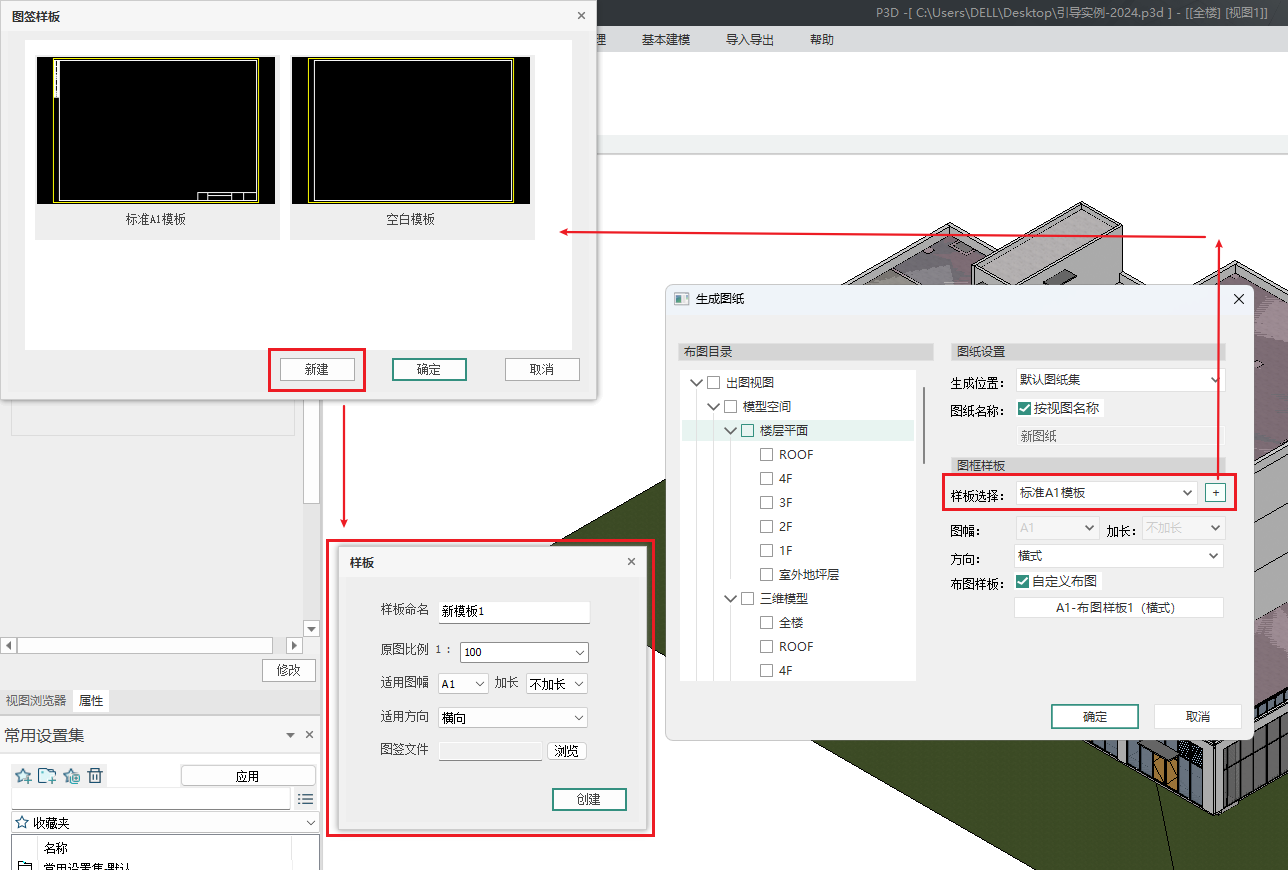This screenshot has height=870, width=1288.
Task: Click the new folder icon in 常用设置集
Action: 47,776
